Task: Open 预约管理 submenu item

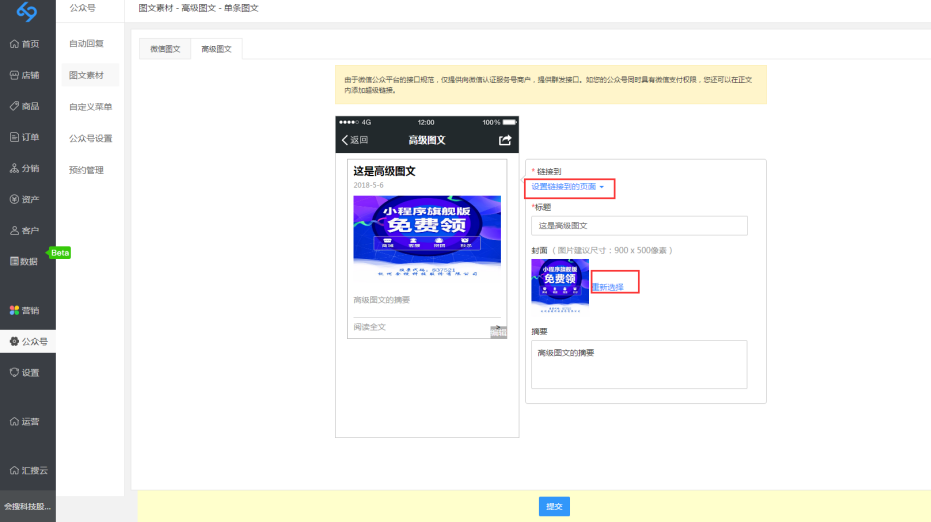Action: click(x=87, y=170)
